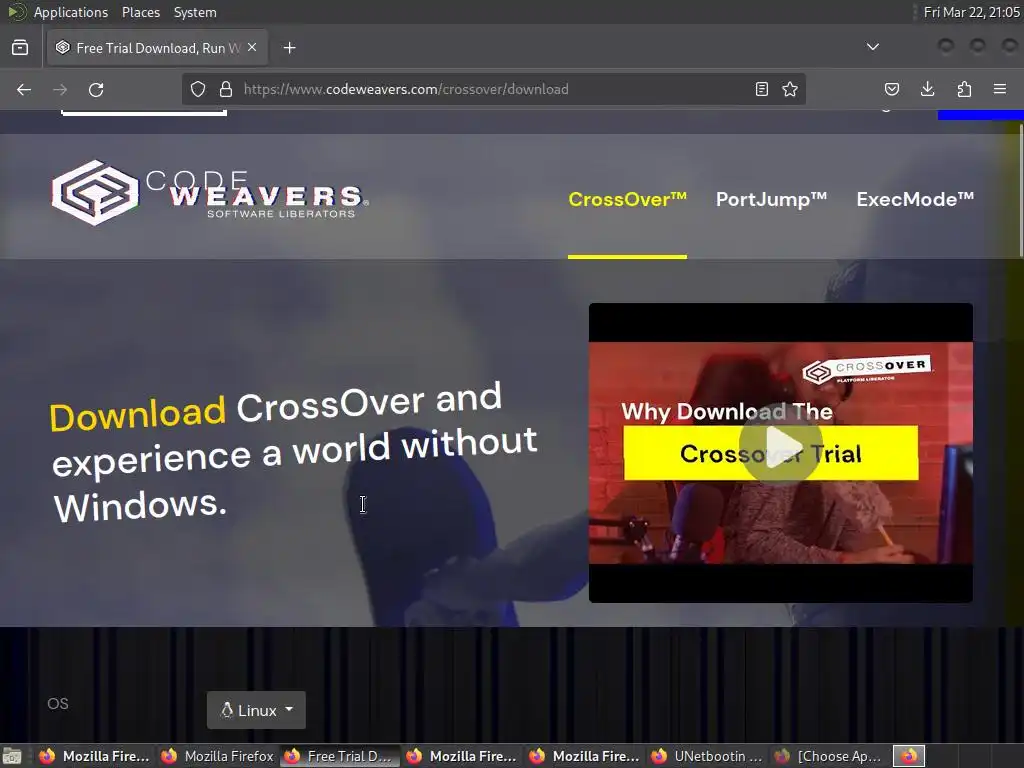This screenshot has height=768, width=1024.
Task: Expand the list all tabs chevron
Action: [872, 47]
